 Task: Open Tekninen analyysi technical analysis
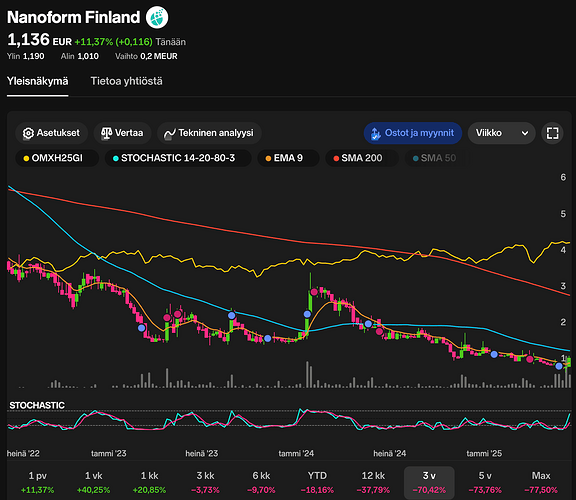click(209, 133)
